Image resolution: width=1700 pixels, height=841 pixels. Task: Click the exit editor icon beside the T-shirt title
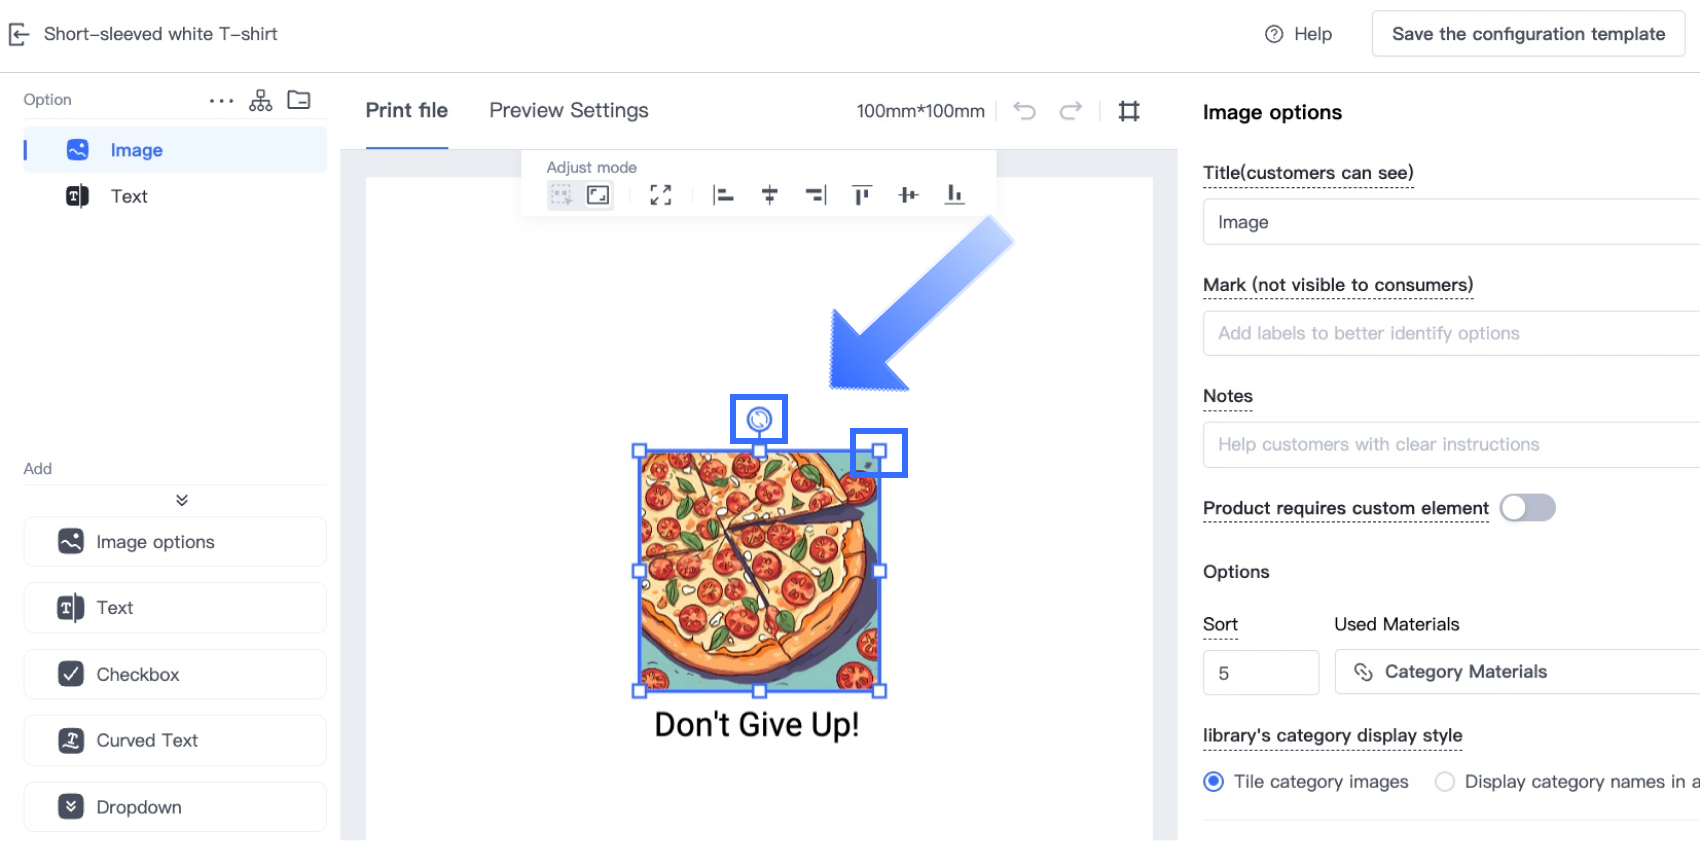pyautogui.click(x=19, y=34)
